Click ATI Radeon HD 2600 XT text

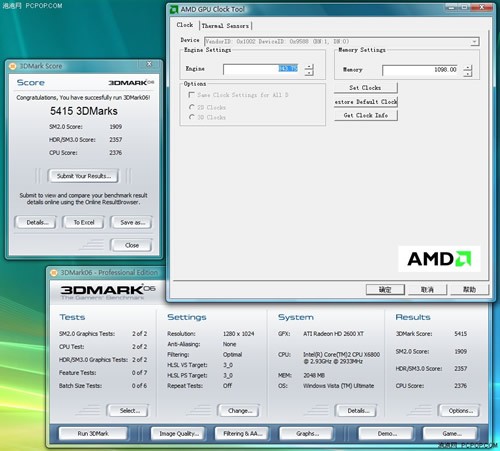pos(333,334)
